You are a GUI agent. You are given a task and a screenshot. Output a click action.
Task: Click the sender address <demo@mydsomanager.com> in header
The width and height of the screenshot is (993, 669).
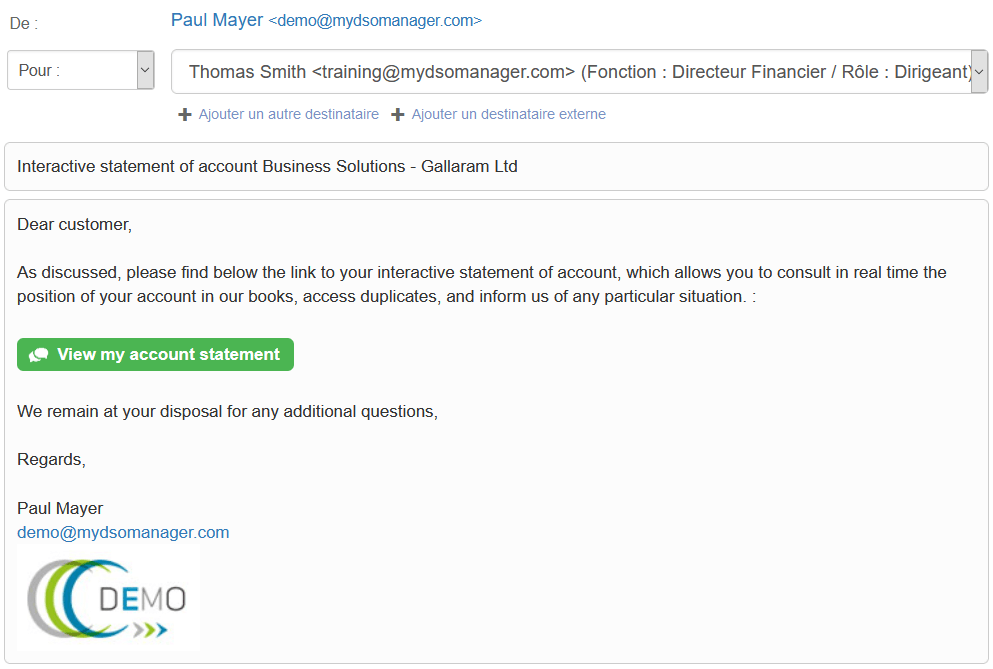tap(375, 21)
